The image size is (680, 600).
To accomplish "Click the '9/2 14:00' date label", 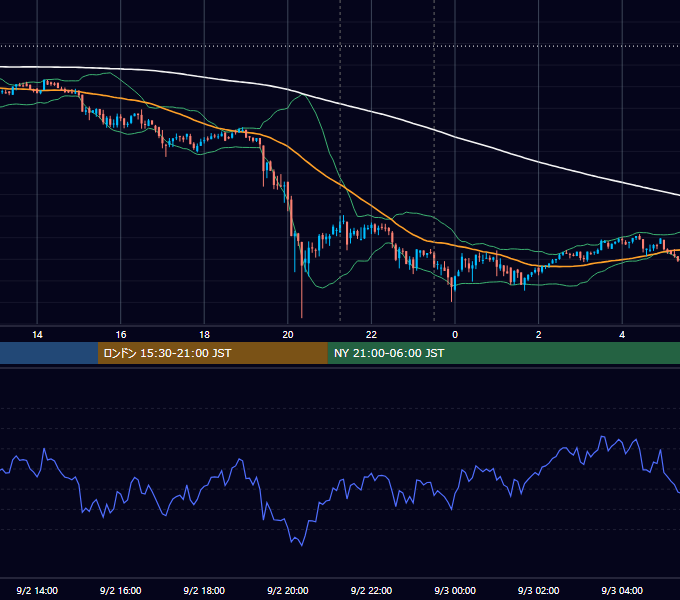I will (x=37, y=590).
